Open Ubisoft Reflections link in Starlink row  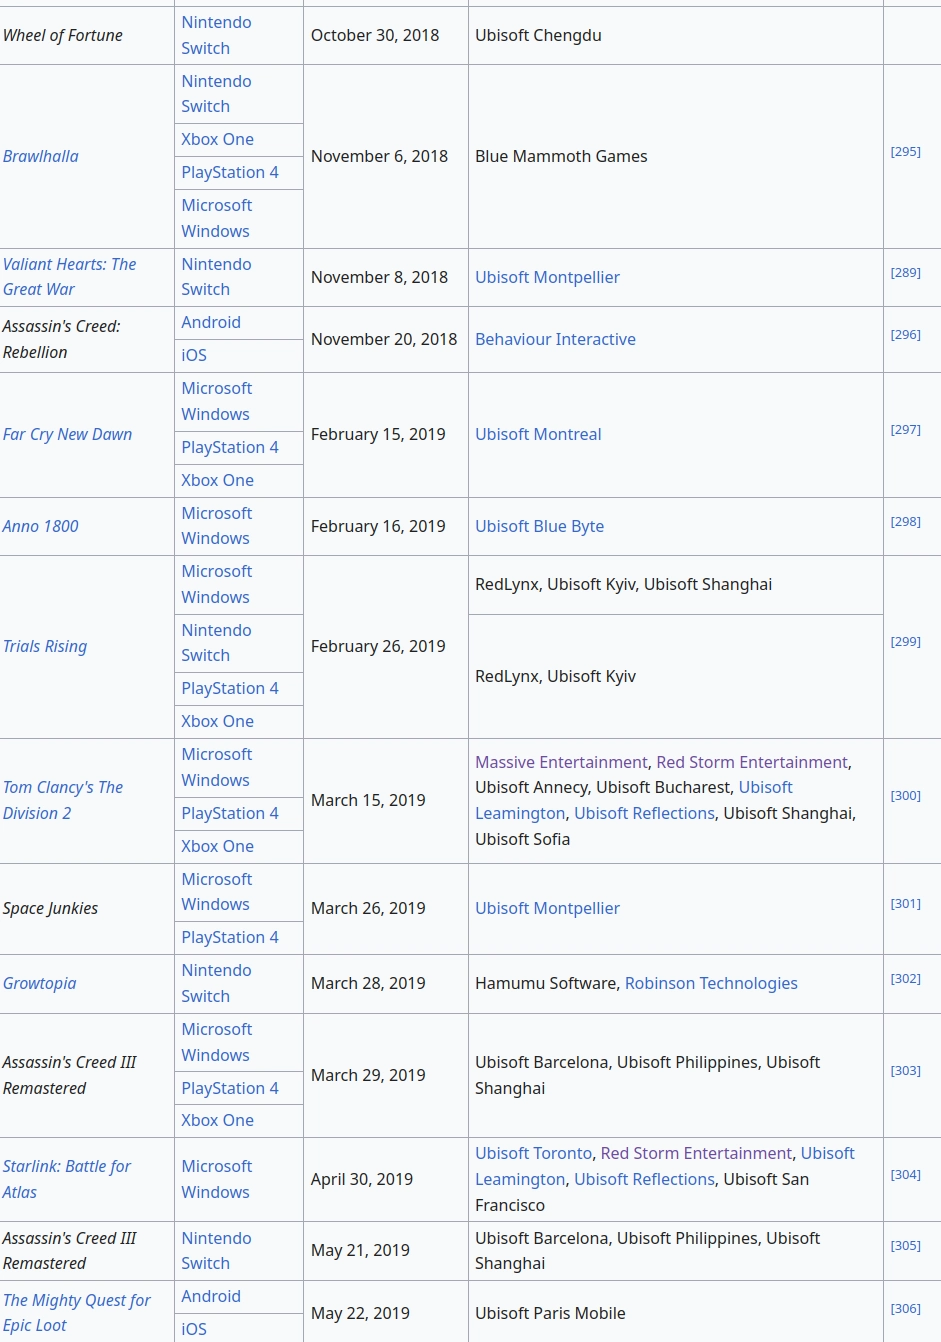point(644,1179)
